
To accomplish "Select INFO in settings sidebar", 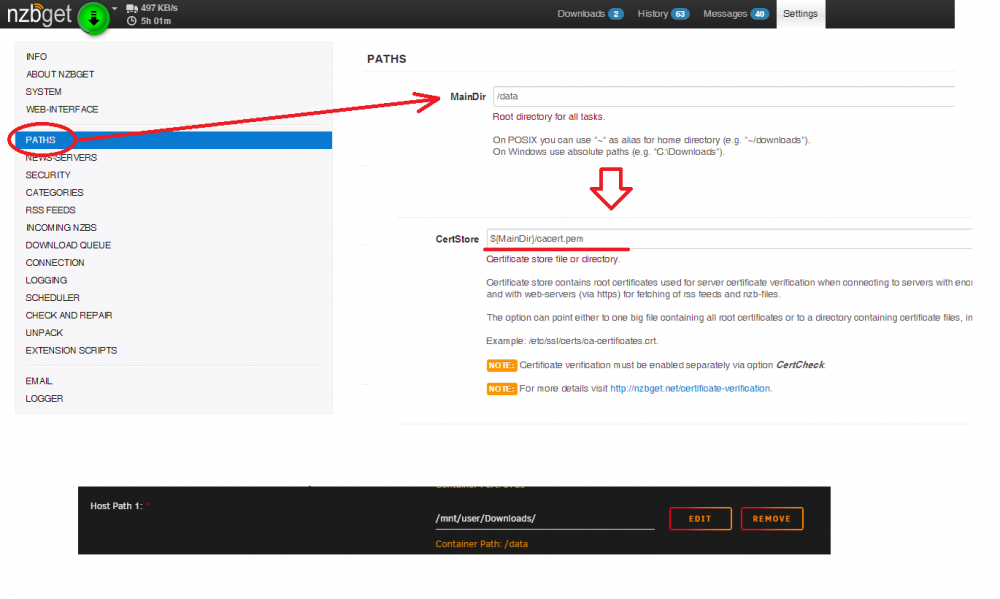I will (36, 57).
